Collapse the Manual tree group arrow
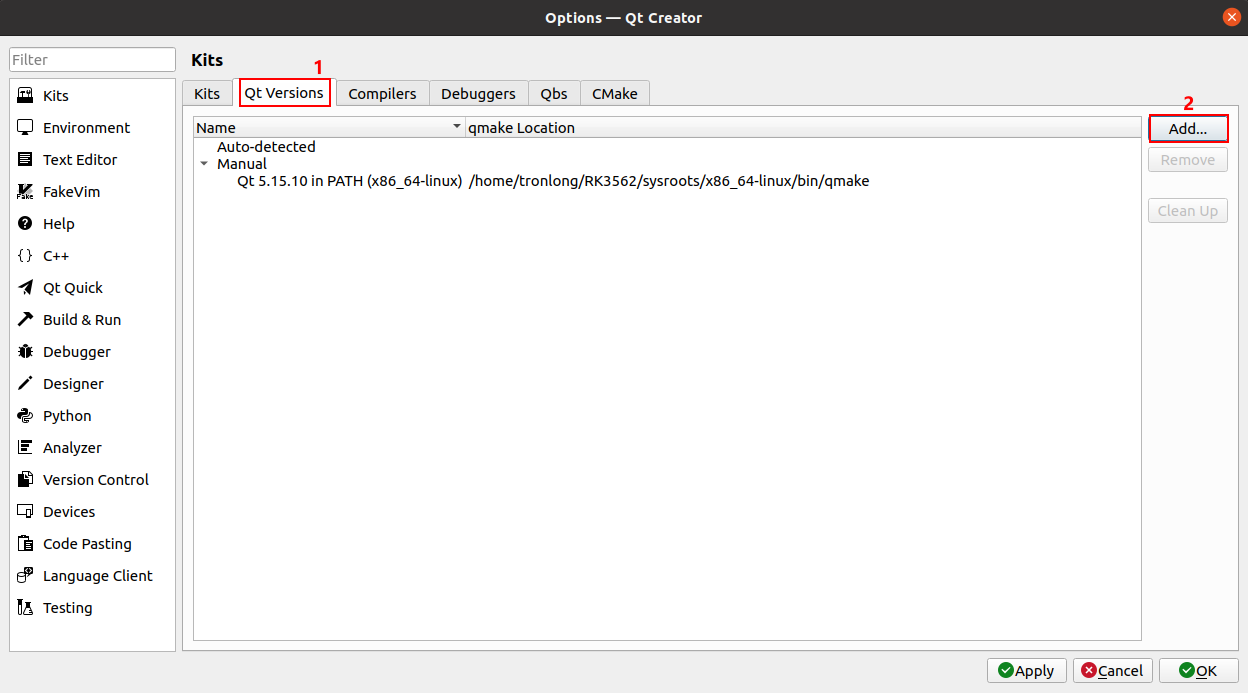Screen dimensions: 1248x693 point(204,164)
